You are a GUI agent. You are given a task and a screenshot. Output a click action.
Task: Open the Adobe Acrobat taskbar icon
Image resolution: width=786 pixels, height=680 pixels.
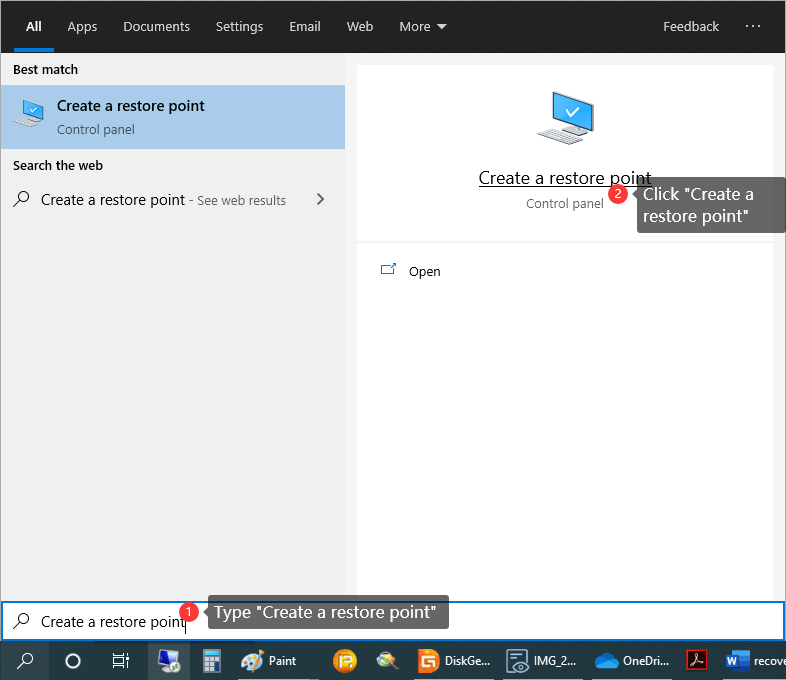[696, 660]
